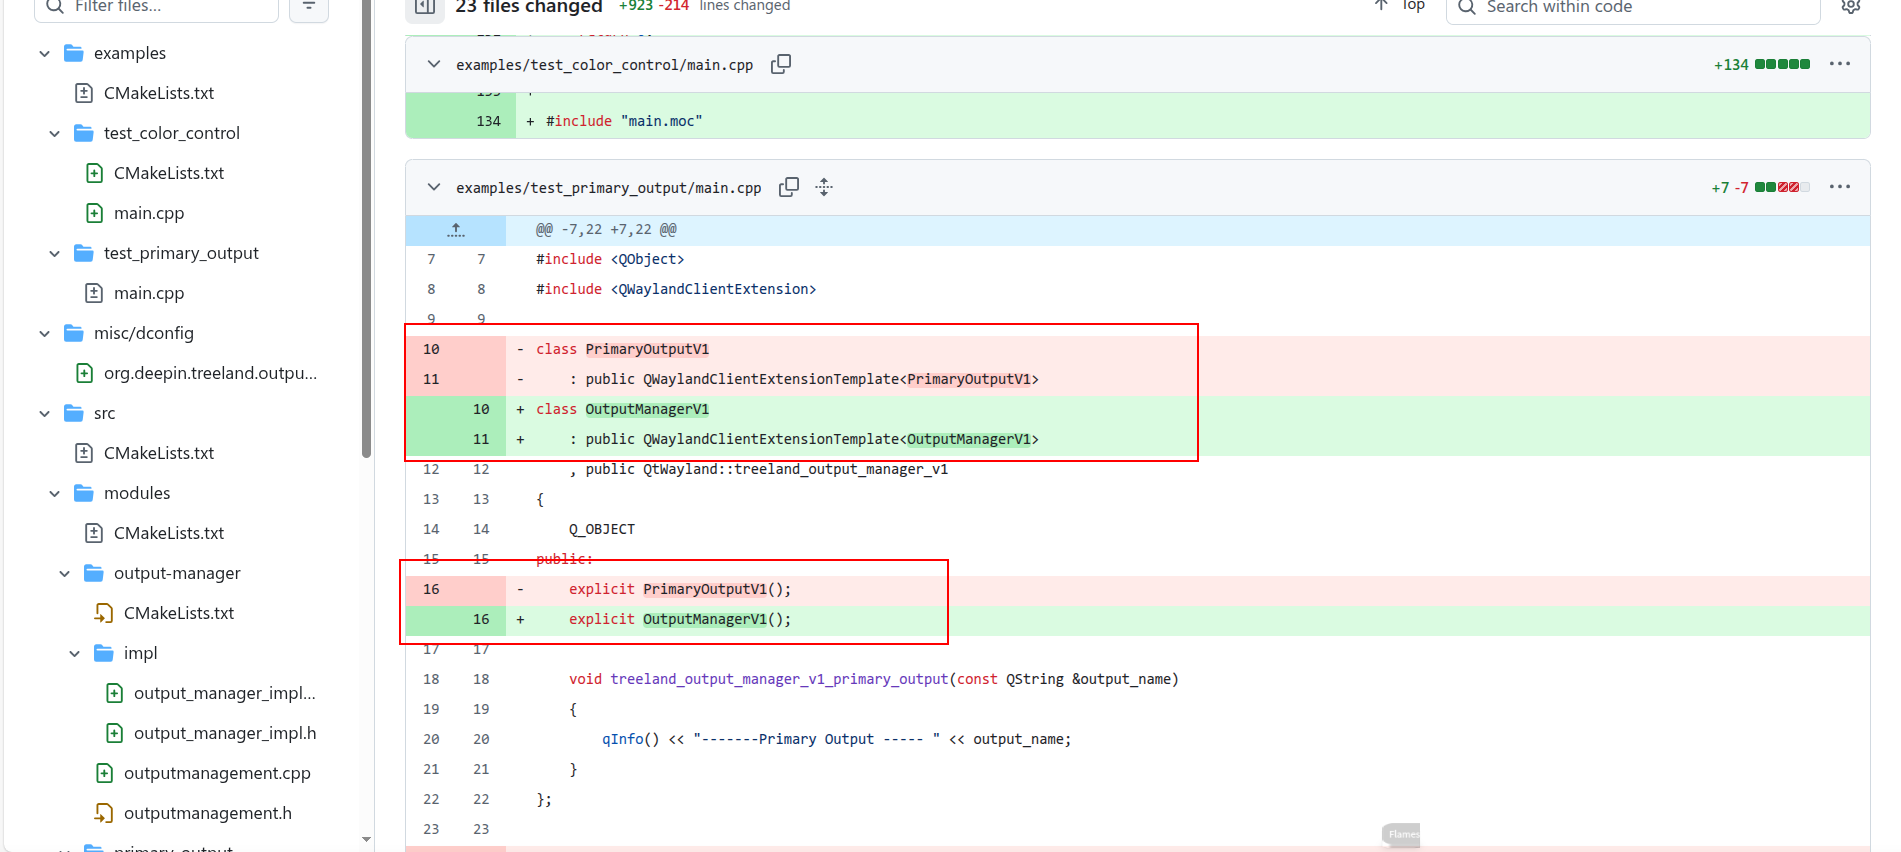Collapse the test_color_control/main.cpp diff
This screenshot has width=1901, height=852.
(x=434, y=64)
